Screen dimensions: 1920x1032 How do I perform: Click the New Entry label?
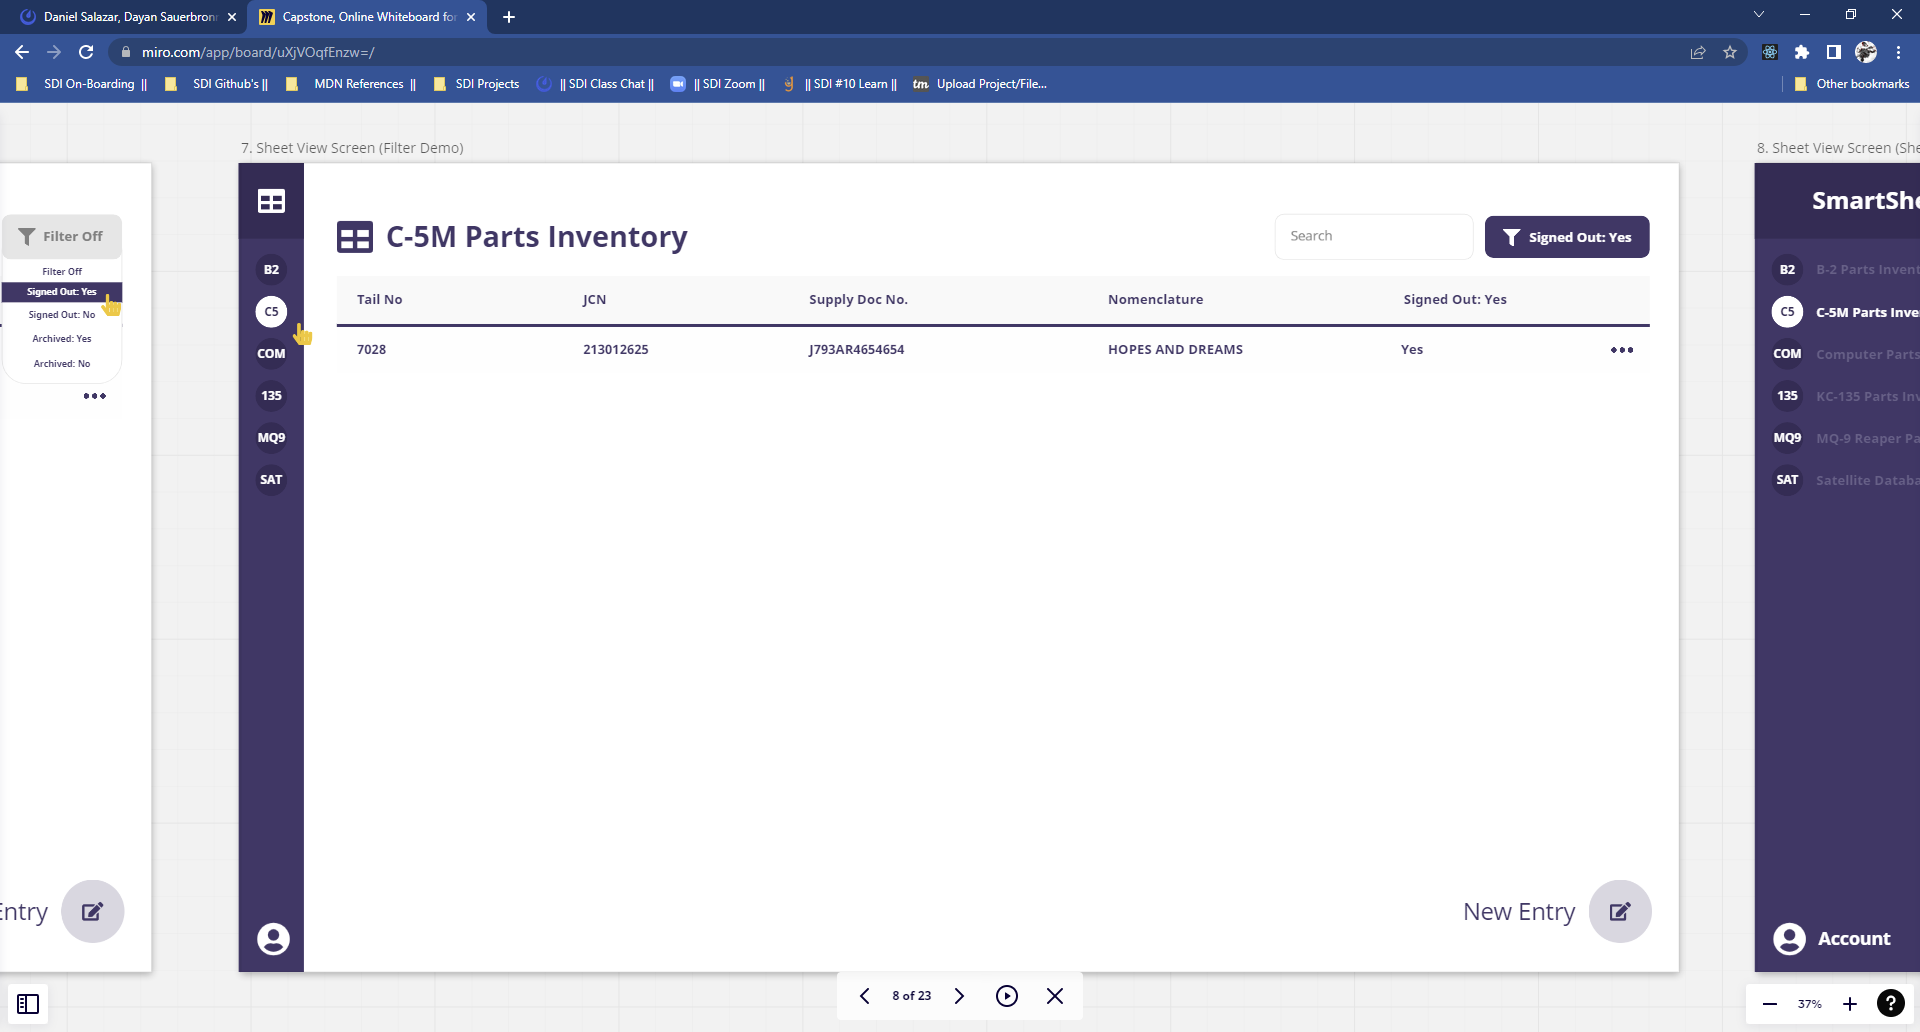click(x=1519, y=911)
